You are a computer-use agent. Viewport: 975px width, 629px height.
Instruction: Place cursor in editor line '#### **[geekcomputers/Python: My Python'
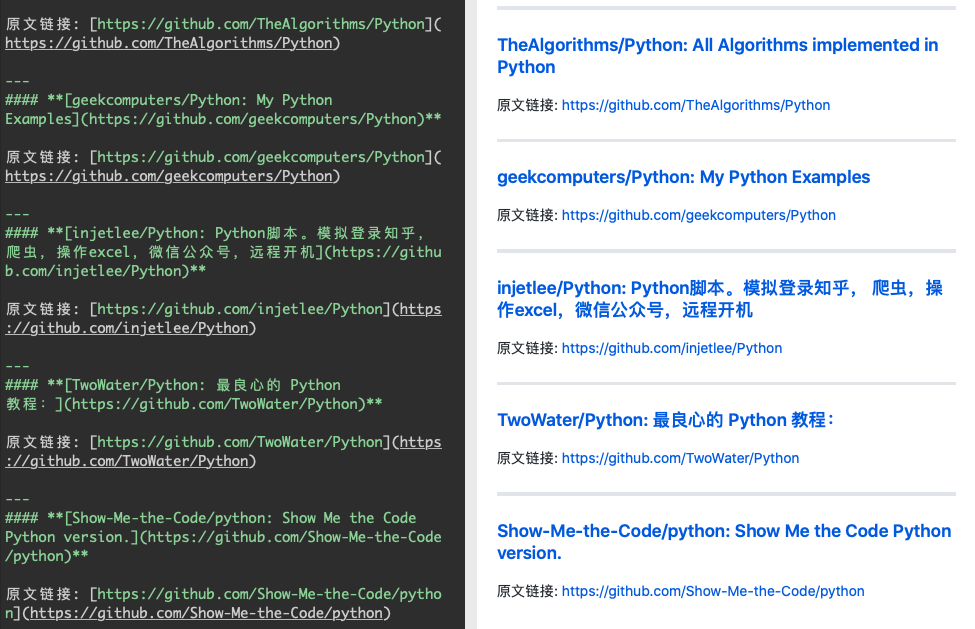coord(169,100)
